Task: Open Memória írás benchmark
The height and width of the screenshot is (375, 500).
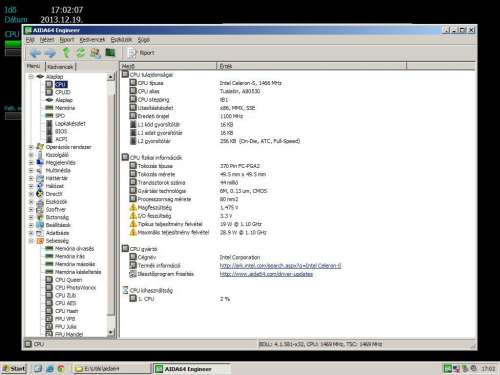Action: 70,256
